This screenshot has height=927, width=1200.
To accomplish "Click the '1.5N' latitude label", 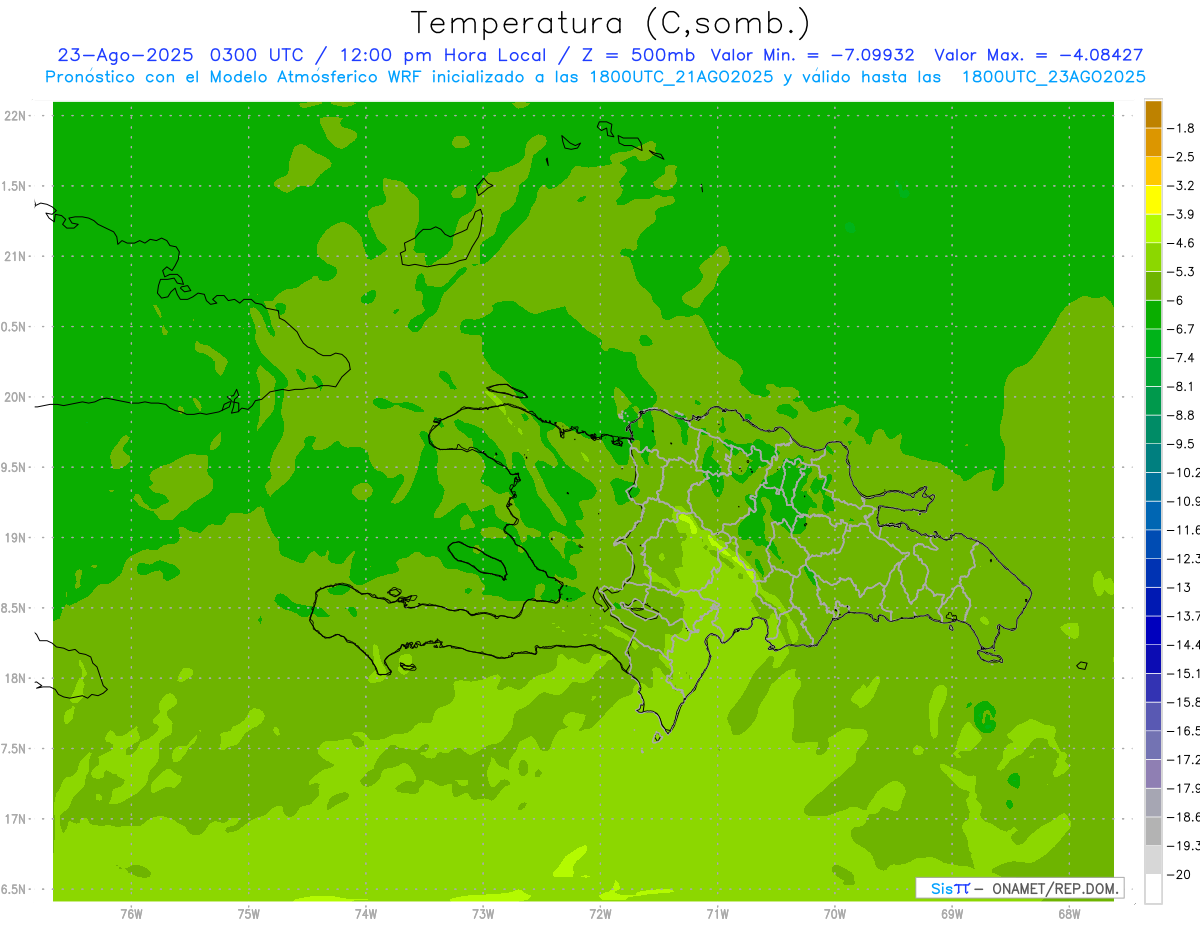I will (x=15, y=186).
